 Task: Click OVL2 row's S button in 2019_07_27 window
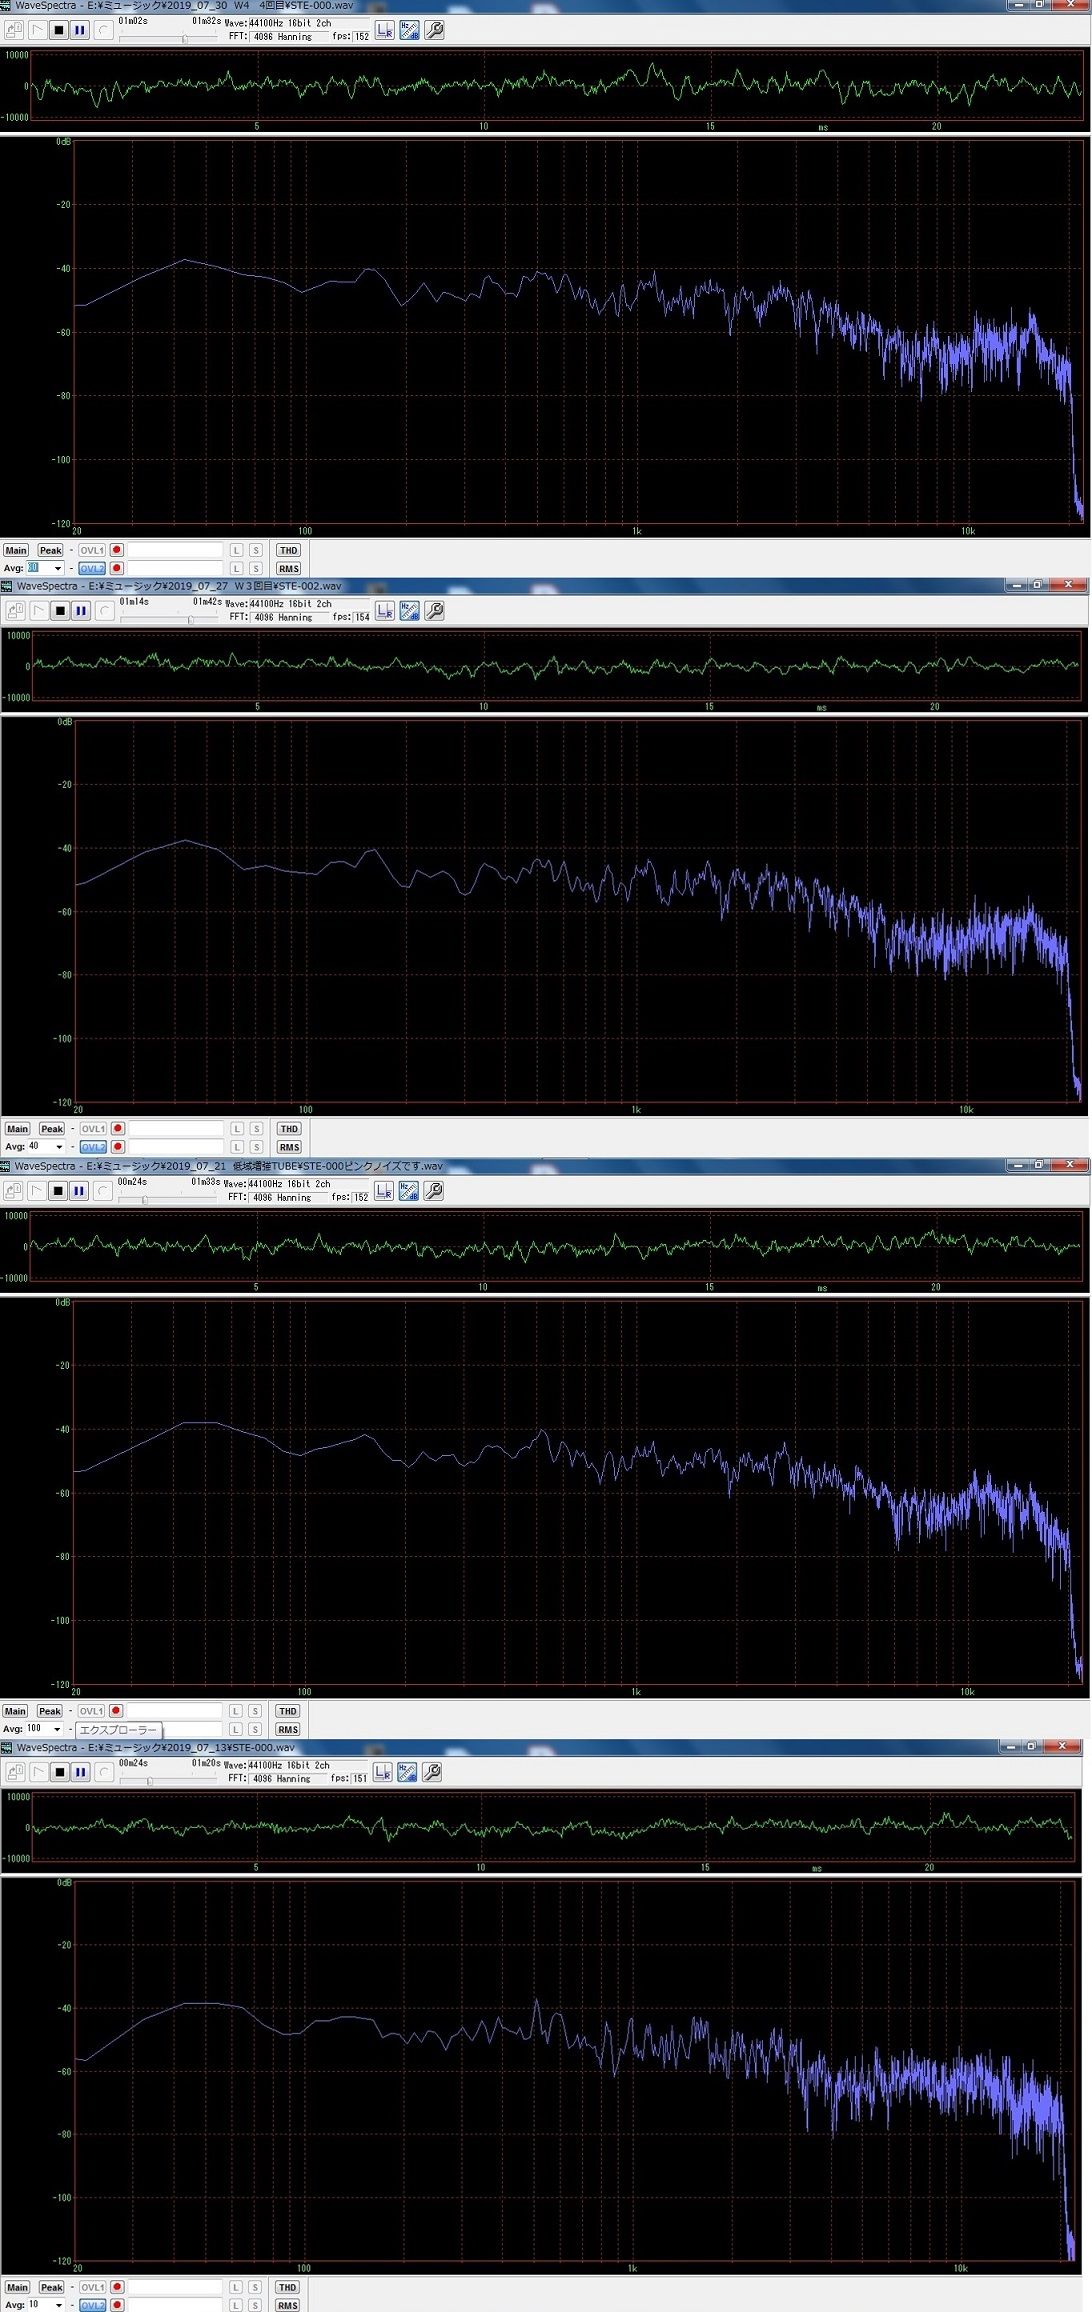pyautogui.click(x=256, y=1147)
